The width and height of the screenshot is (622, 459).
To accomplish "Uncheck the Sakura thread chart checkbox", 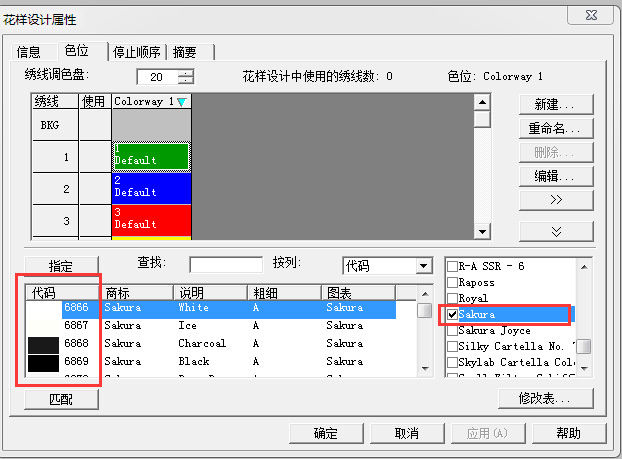I will point(452,314).
